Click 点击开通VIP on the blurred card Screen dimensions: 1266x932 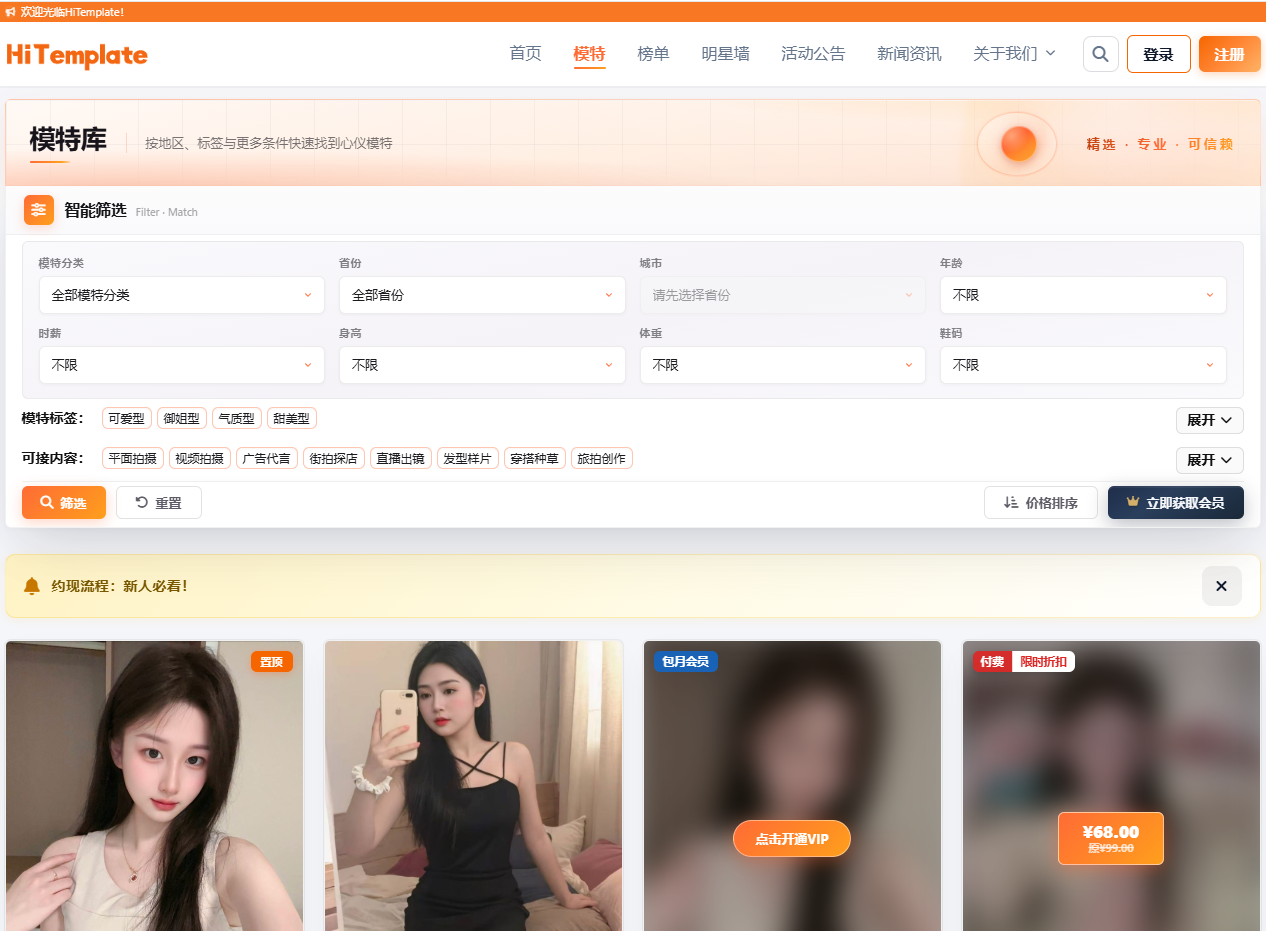791,838
